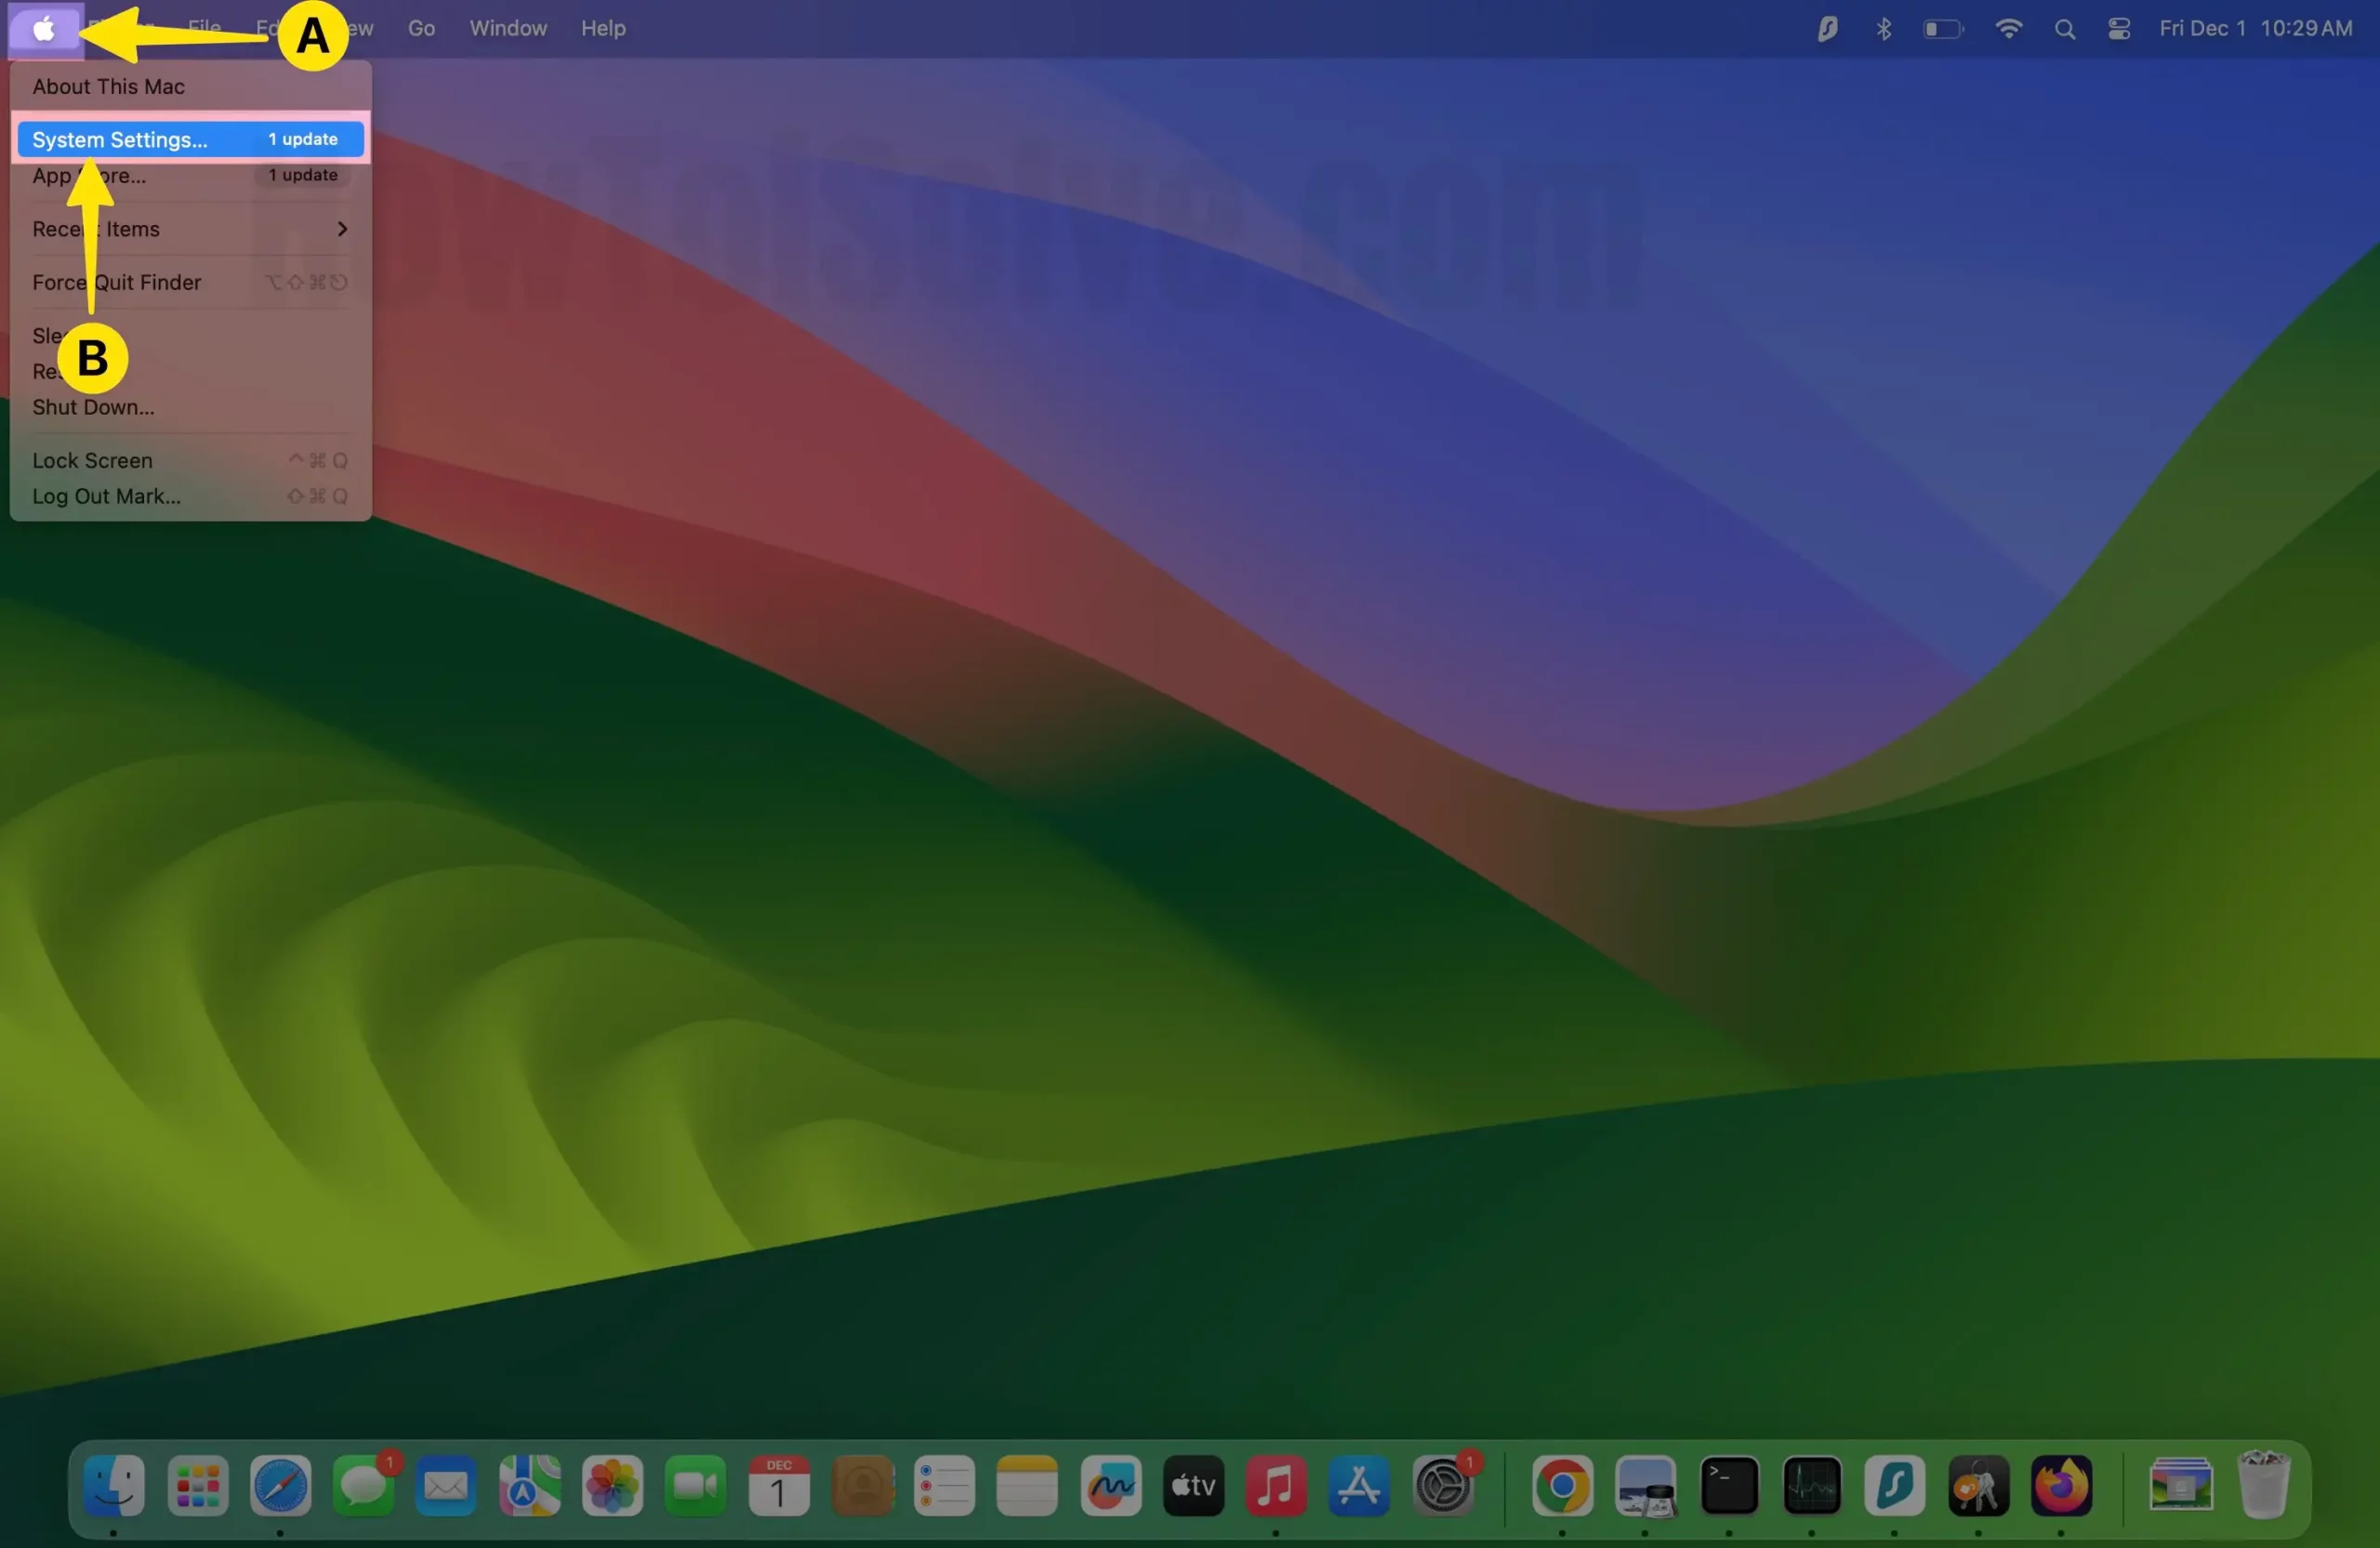Select About This Mac

tap(108, 87)
